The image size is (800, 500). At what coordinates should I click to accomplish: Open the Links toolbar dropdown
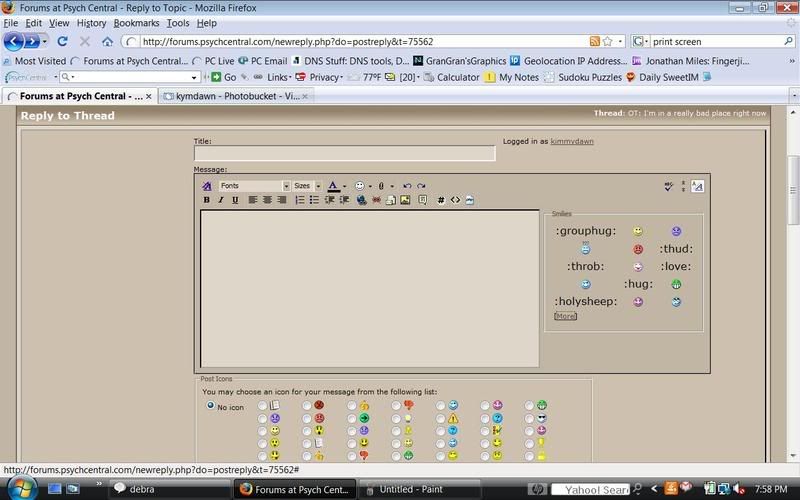point(279,77)
